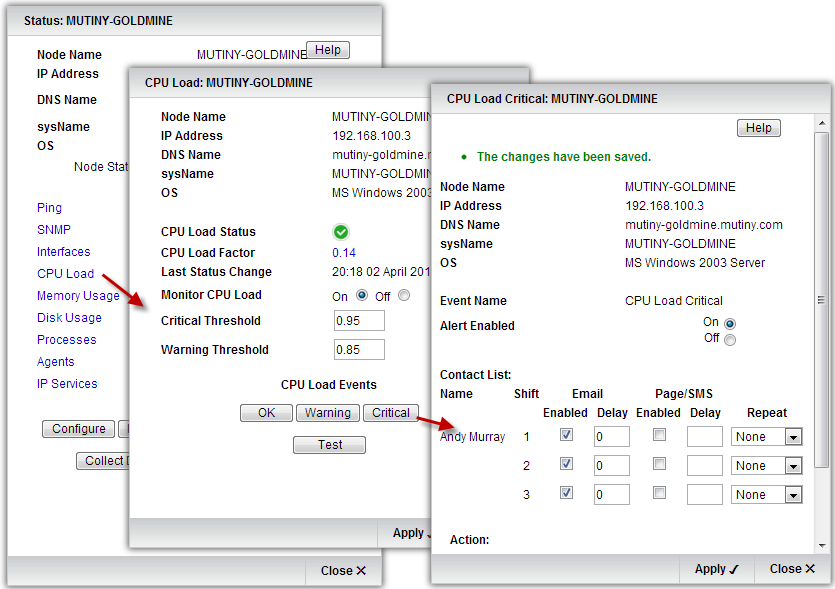Toggle Email Enabled checkbox for shift 1
The width and height of the screenshot is (835, 589).
tap(567, 435)
